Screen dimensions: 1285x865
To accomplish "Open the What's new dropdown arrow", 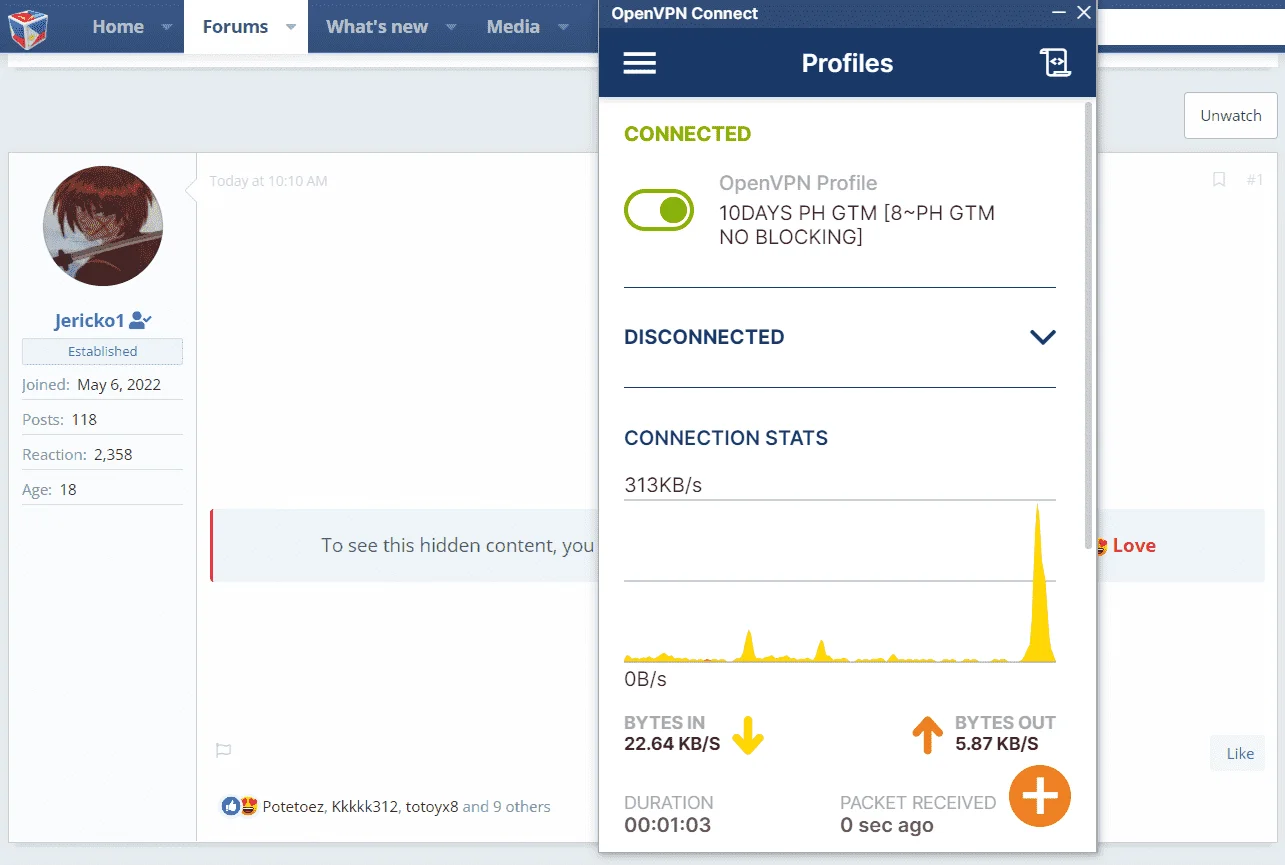I will tap(451, 27).
